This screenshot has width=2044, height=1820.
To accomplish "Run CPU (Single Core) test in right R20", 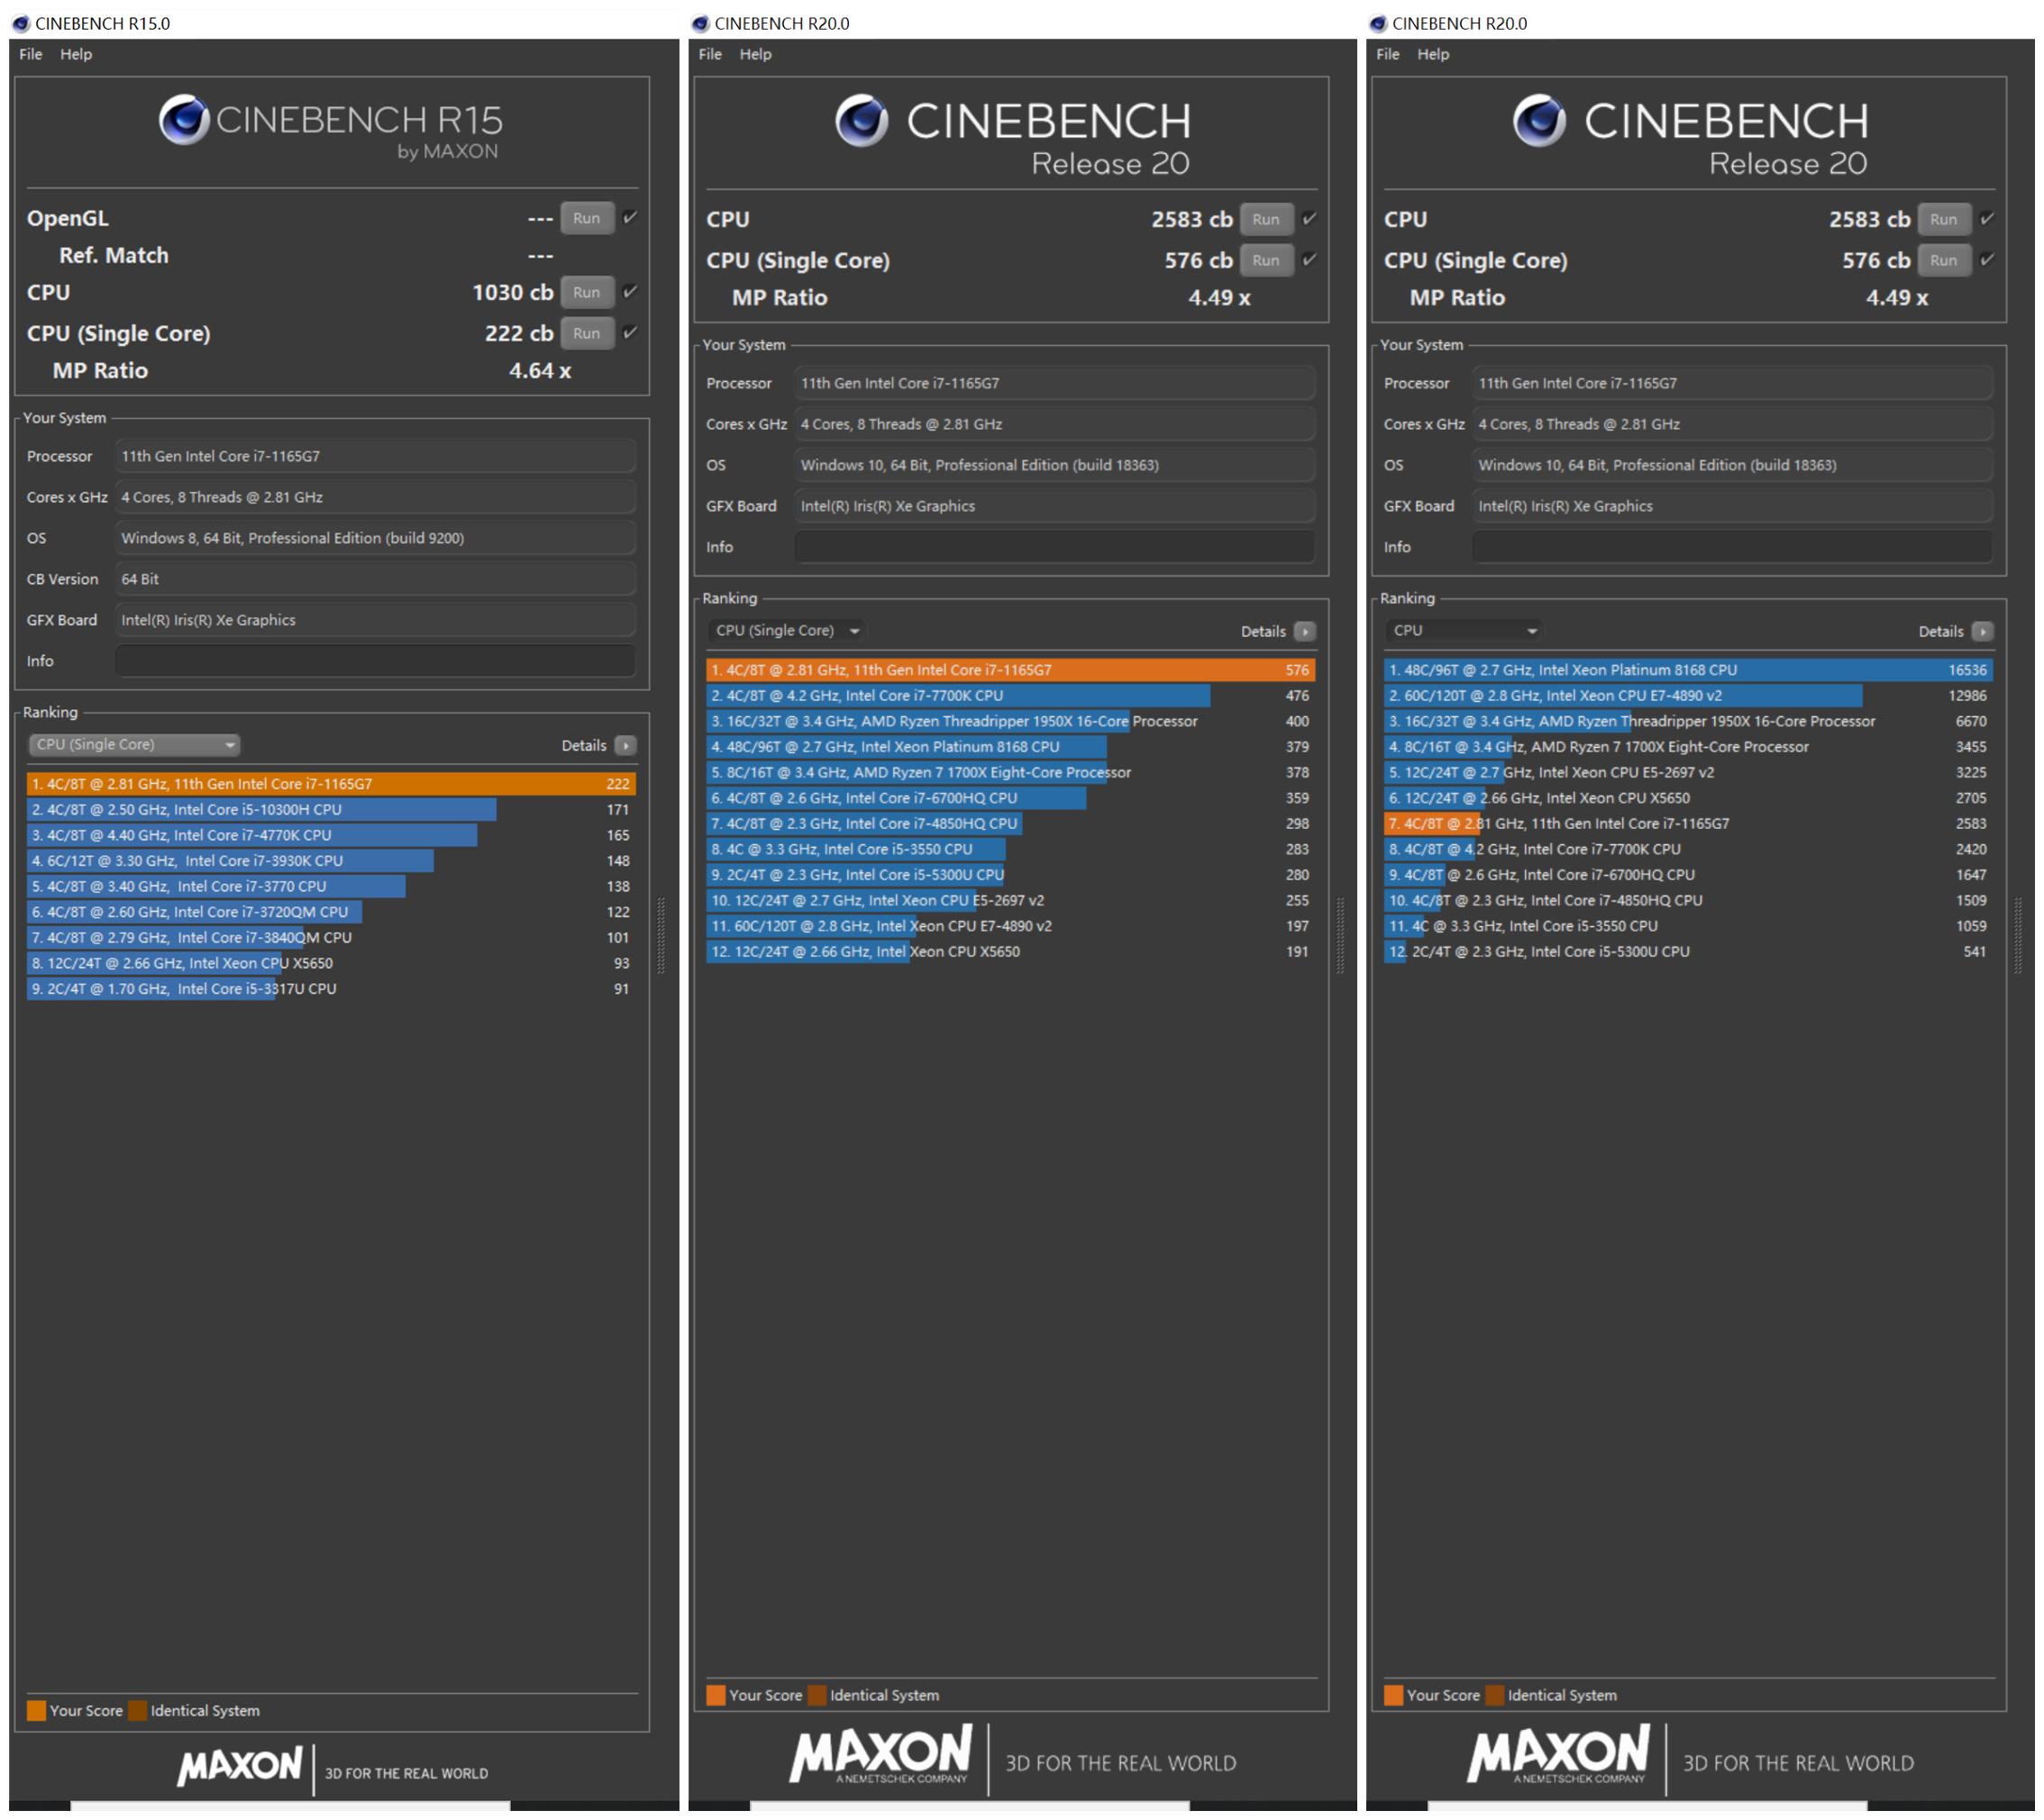I will pos(1943,260).
